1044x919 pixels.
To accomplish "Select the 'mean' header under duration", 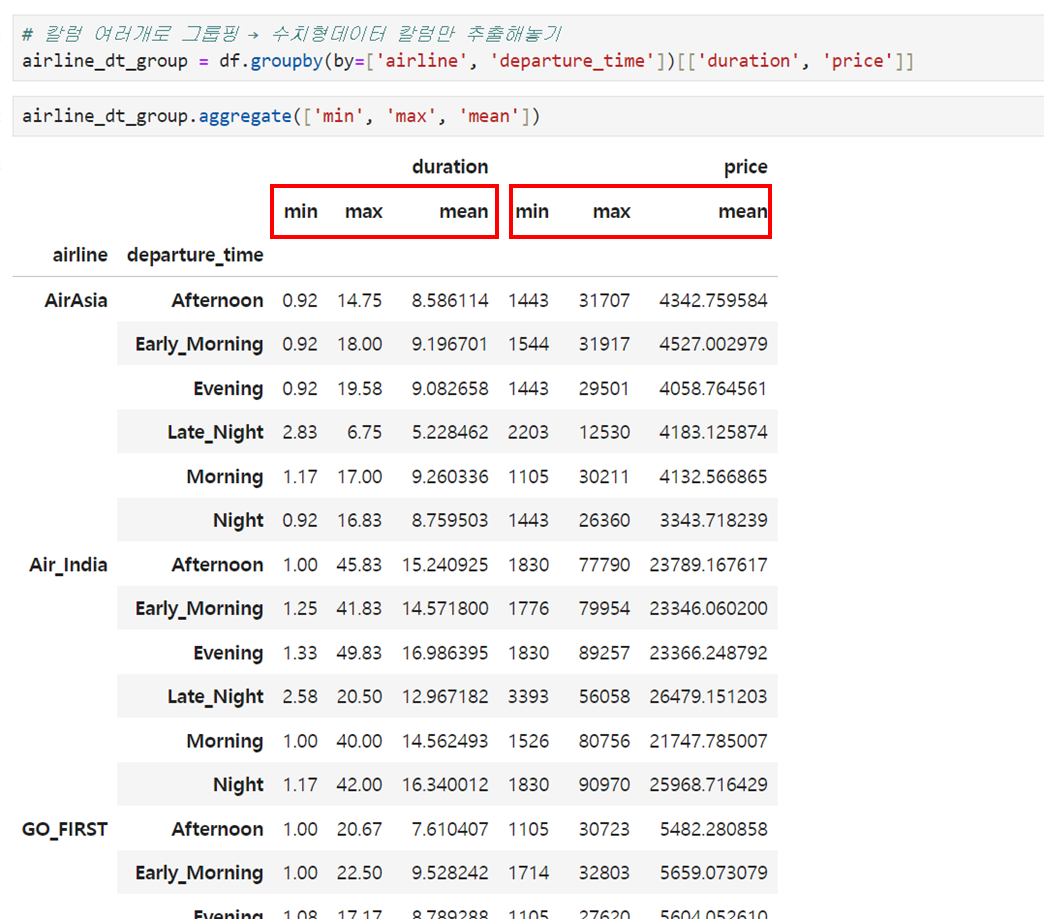I will point(463,212).
